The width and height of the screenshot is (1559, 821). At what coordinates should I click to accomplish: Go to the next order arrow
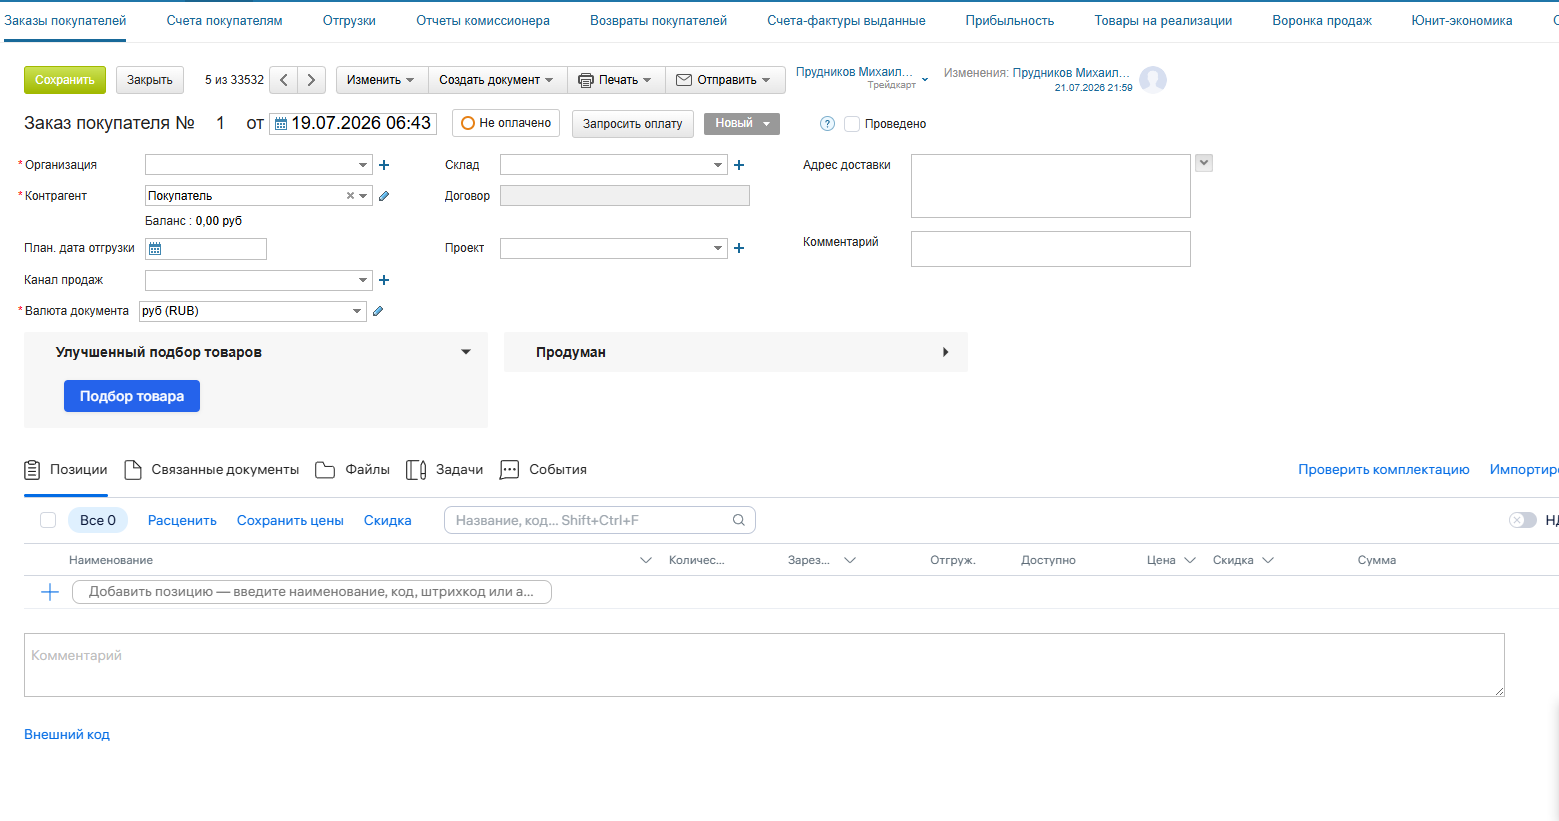[312, 80]
